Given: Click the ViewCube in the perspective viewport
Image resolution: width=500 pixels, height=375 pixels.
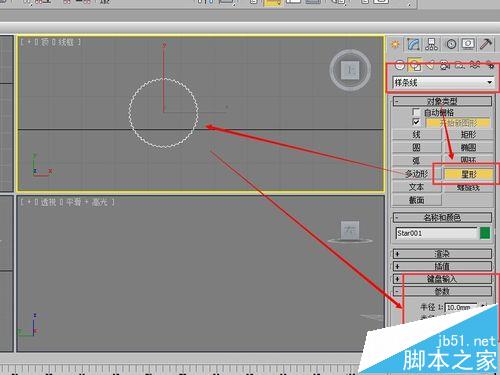Looking at the screenshot, I should (350, 231).
